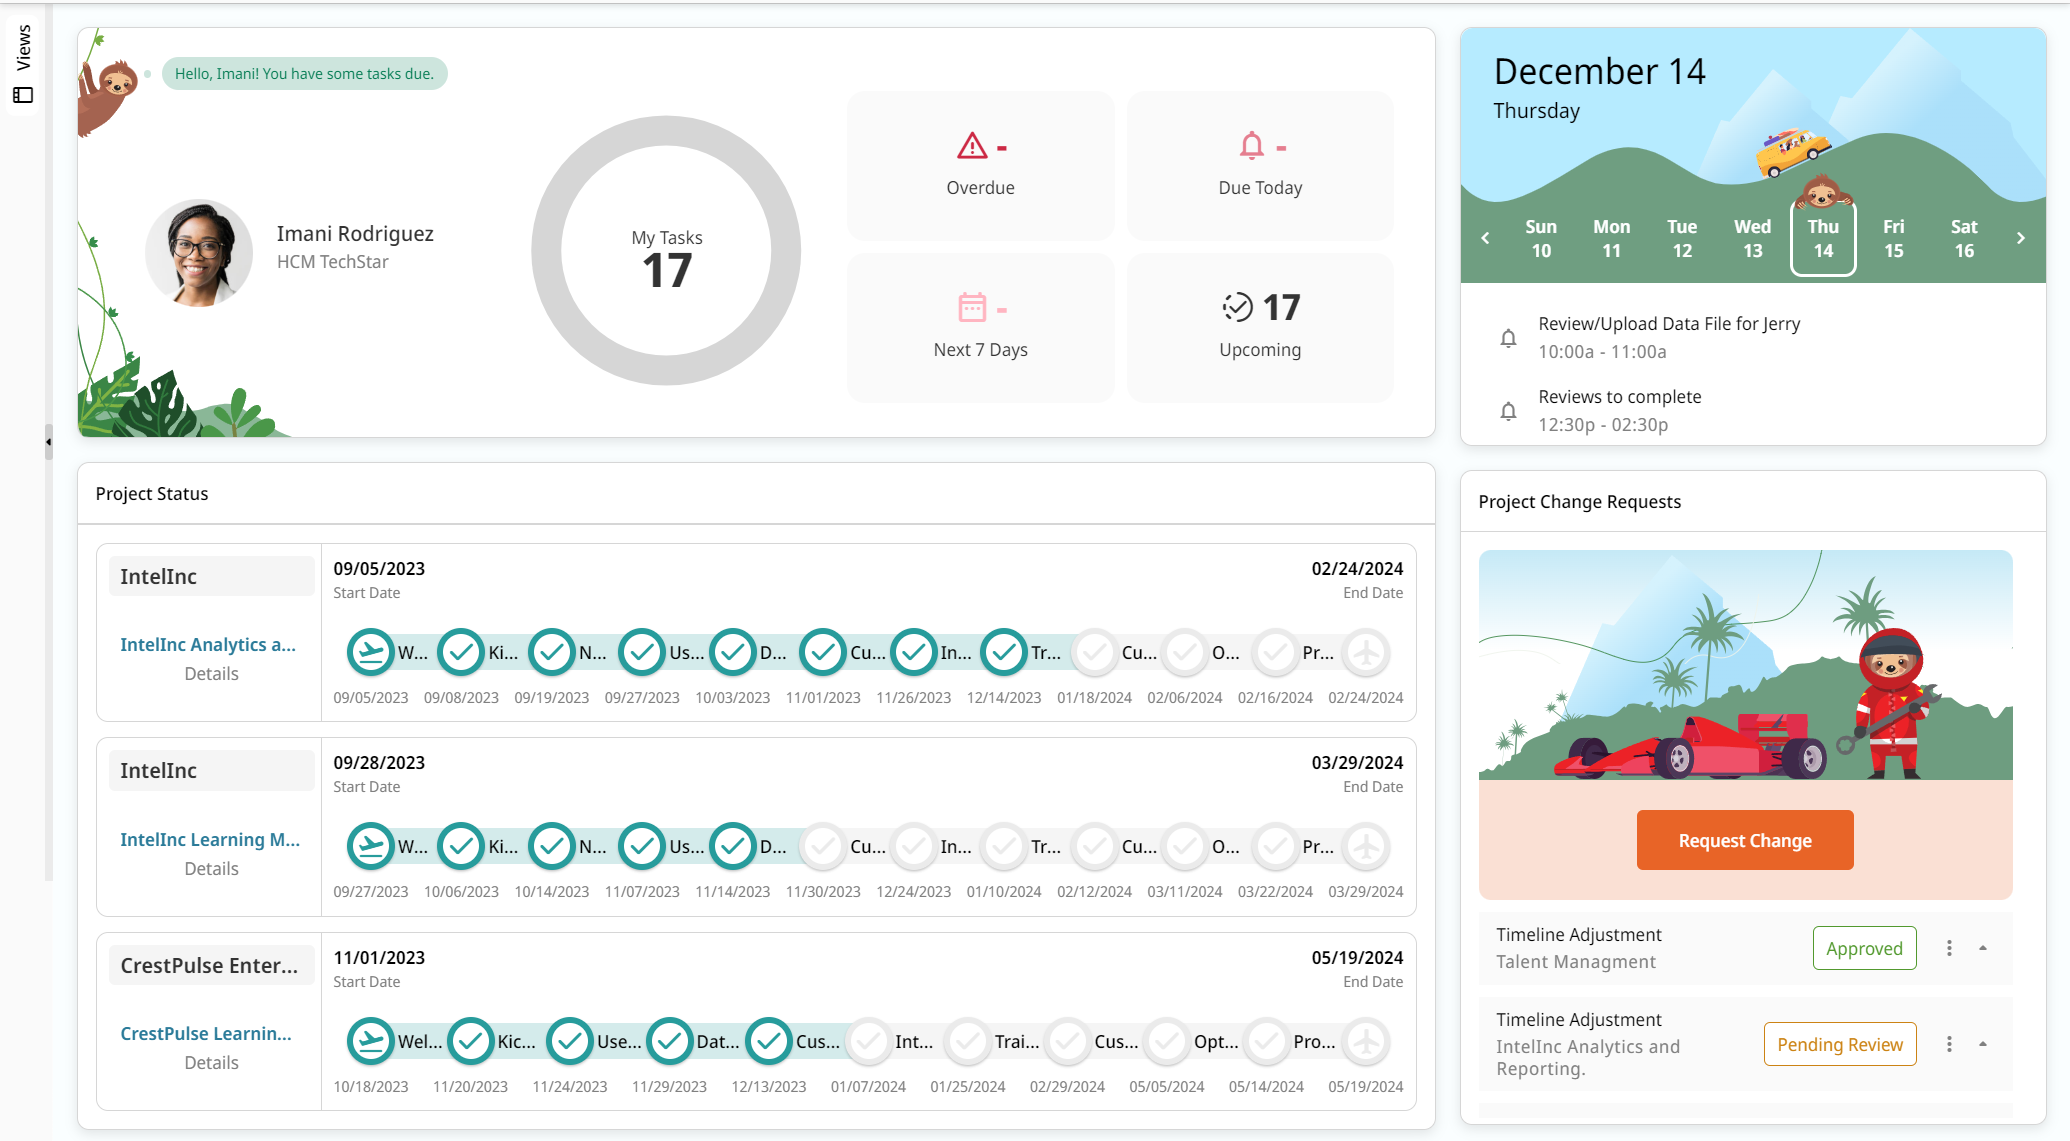The image size is (2070, 1141).
Task: Collapse the Pending Review request entry
Action: coord(1982,1044)
